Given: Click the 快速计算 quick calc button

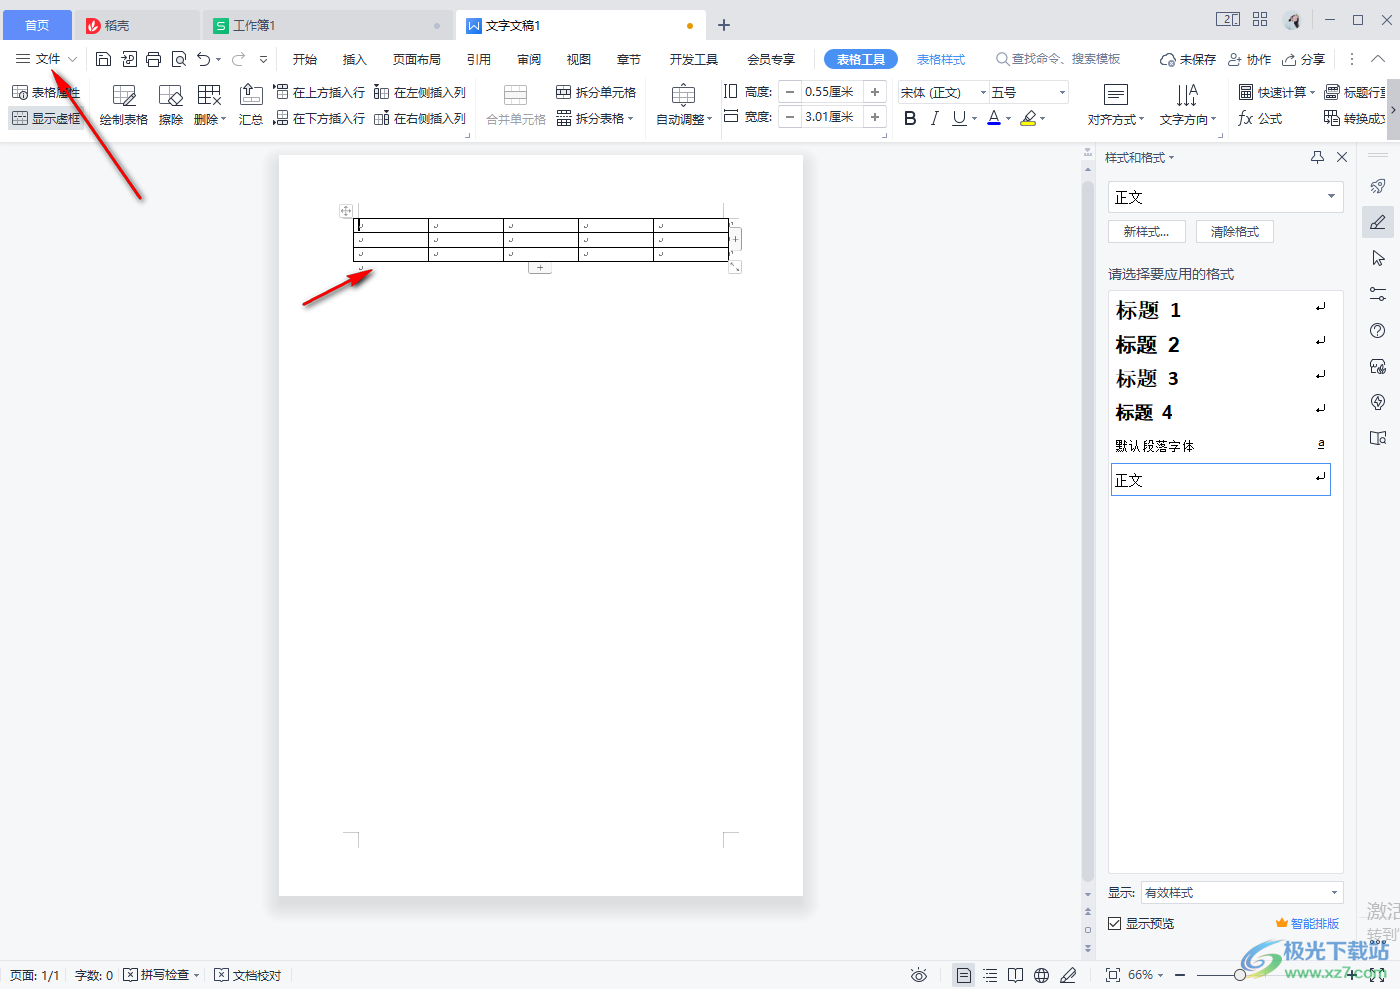Looking at the screenshot, I should [x=1277, y=92].
